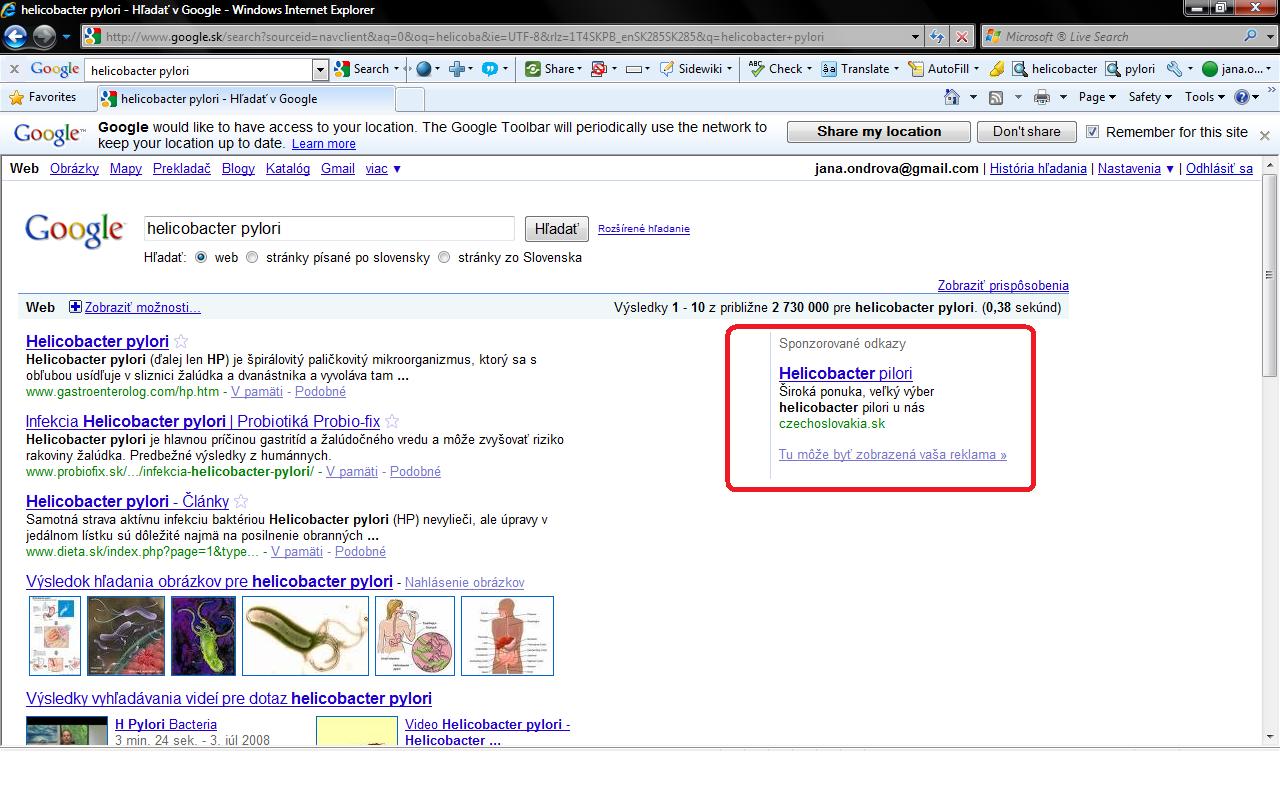1280x800 pixels.
Task: Open the address bar URL dropdown
Action: [x=915, y=37]
